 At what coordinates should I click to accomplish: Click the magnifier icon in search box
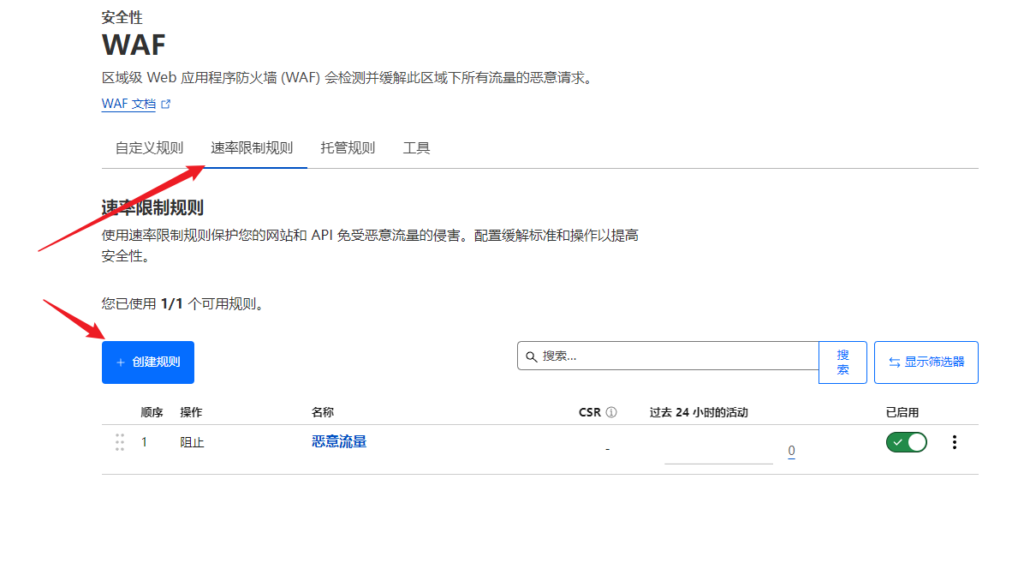(x=531, y=356)
